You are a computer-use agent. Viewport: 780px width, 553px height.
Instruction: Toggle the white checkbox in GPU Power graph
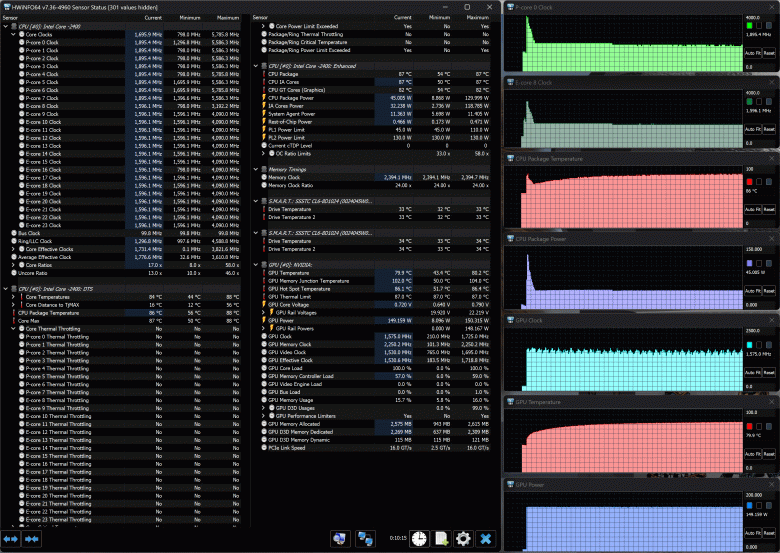pos(759,505)
